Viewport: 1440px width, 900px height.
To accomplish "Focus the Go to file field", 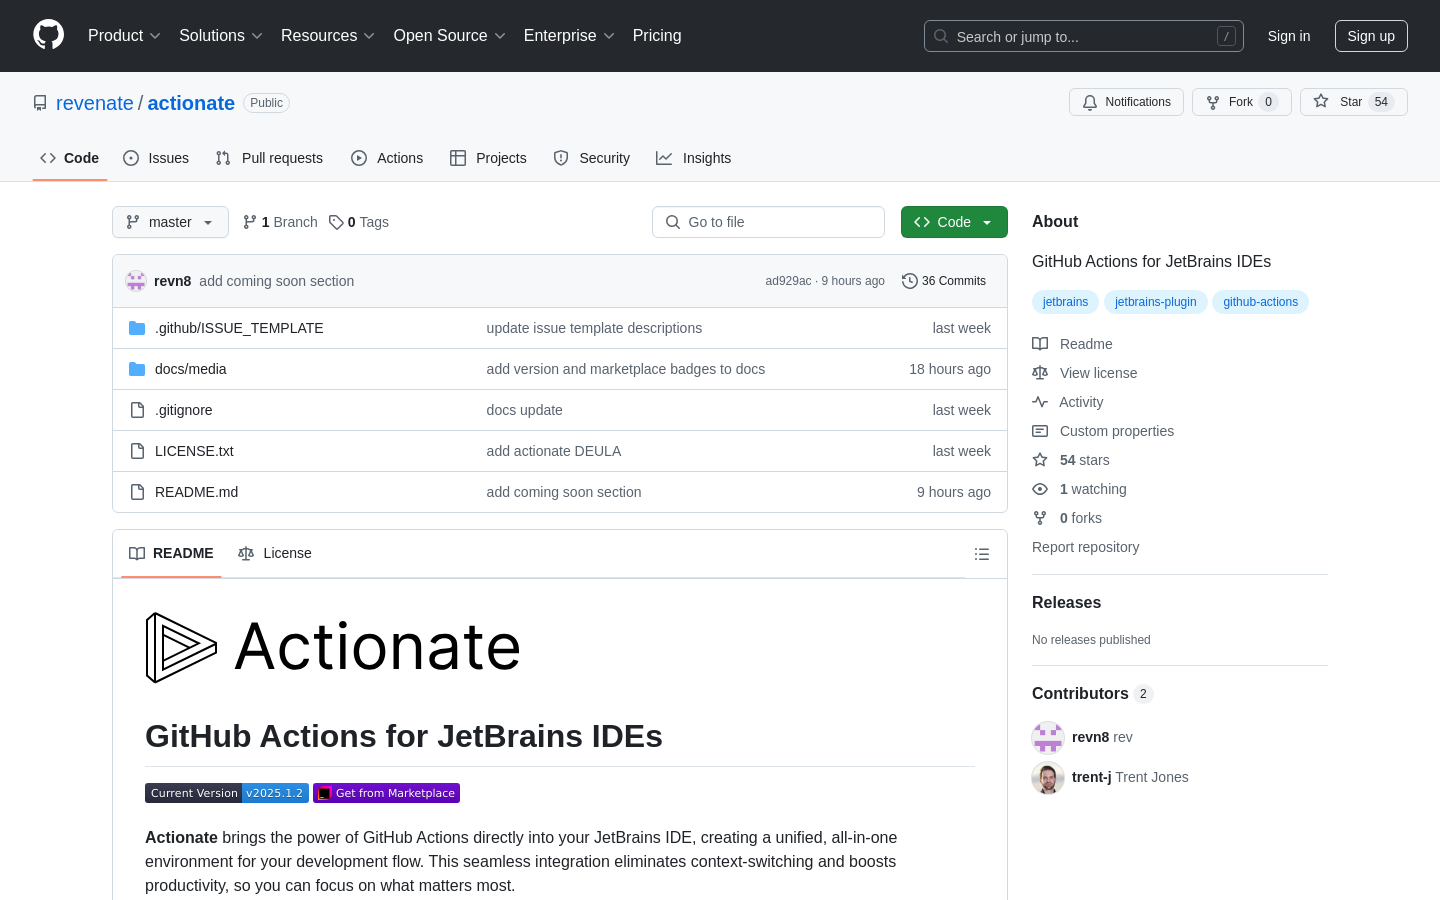I will coord(768,222).
